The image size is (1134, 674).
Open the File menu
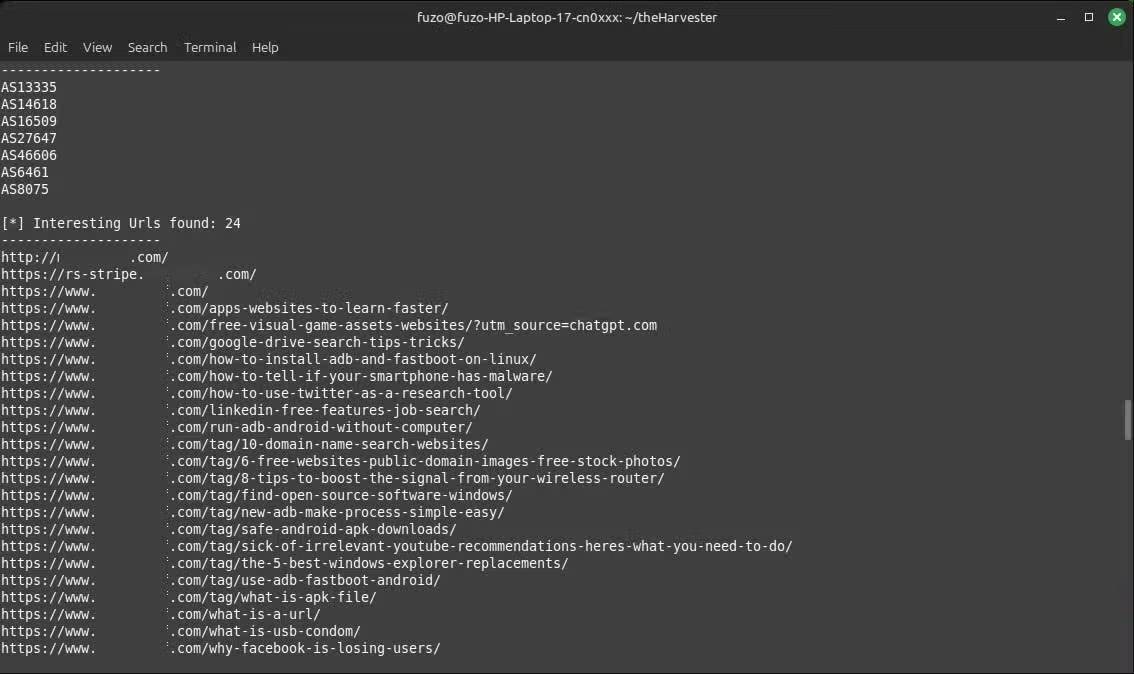coord(18,47)
